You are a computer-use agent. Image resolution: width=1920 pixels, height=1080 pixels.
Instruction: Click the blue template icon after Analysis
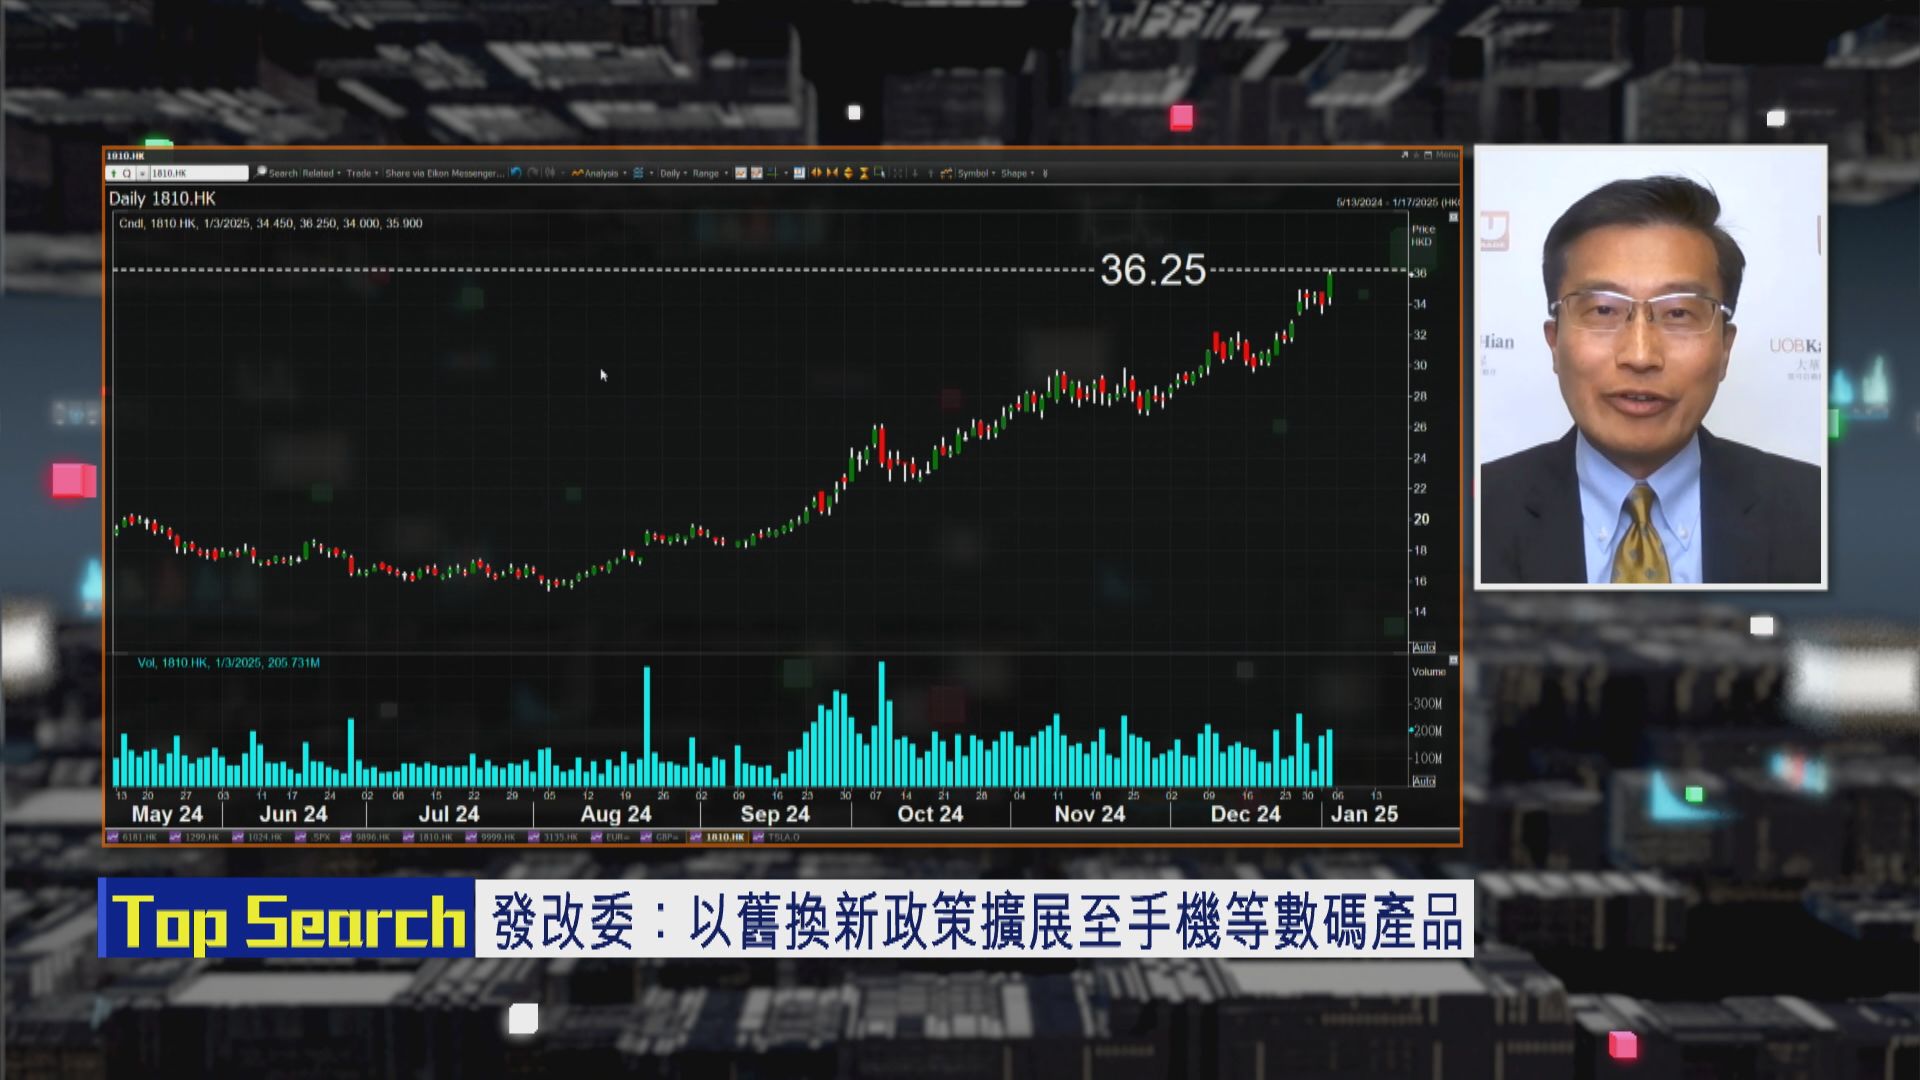pyautogui.click(x=638, y=173)
